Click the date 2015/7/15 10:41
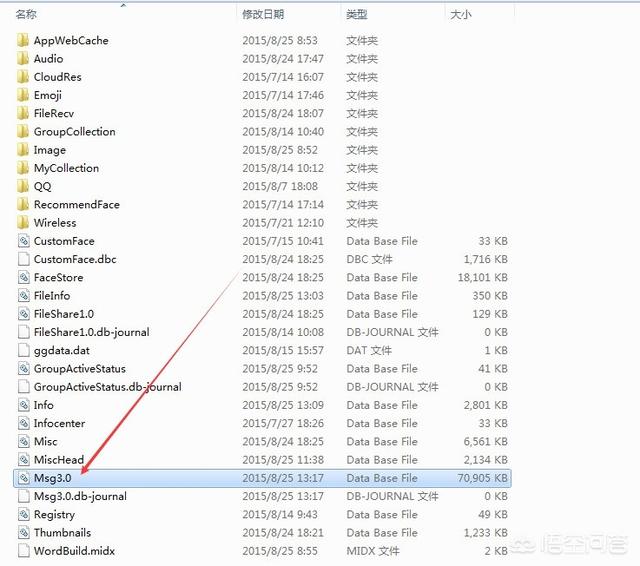Viewport: 640px width, 566px height. (283, 241)
